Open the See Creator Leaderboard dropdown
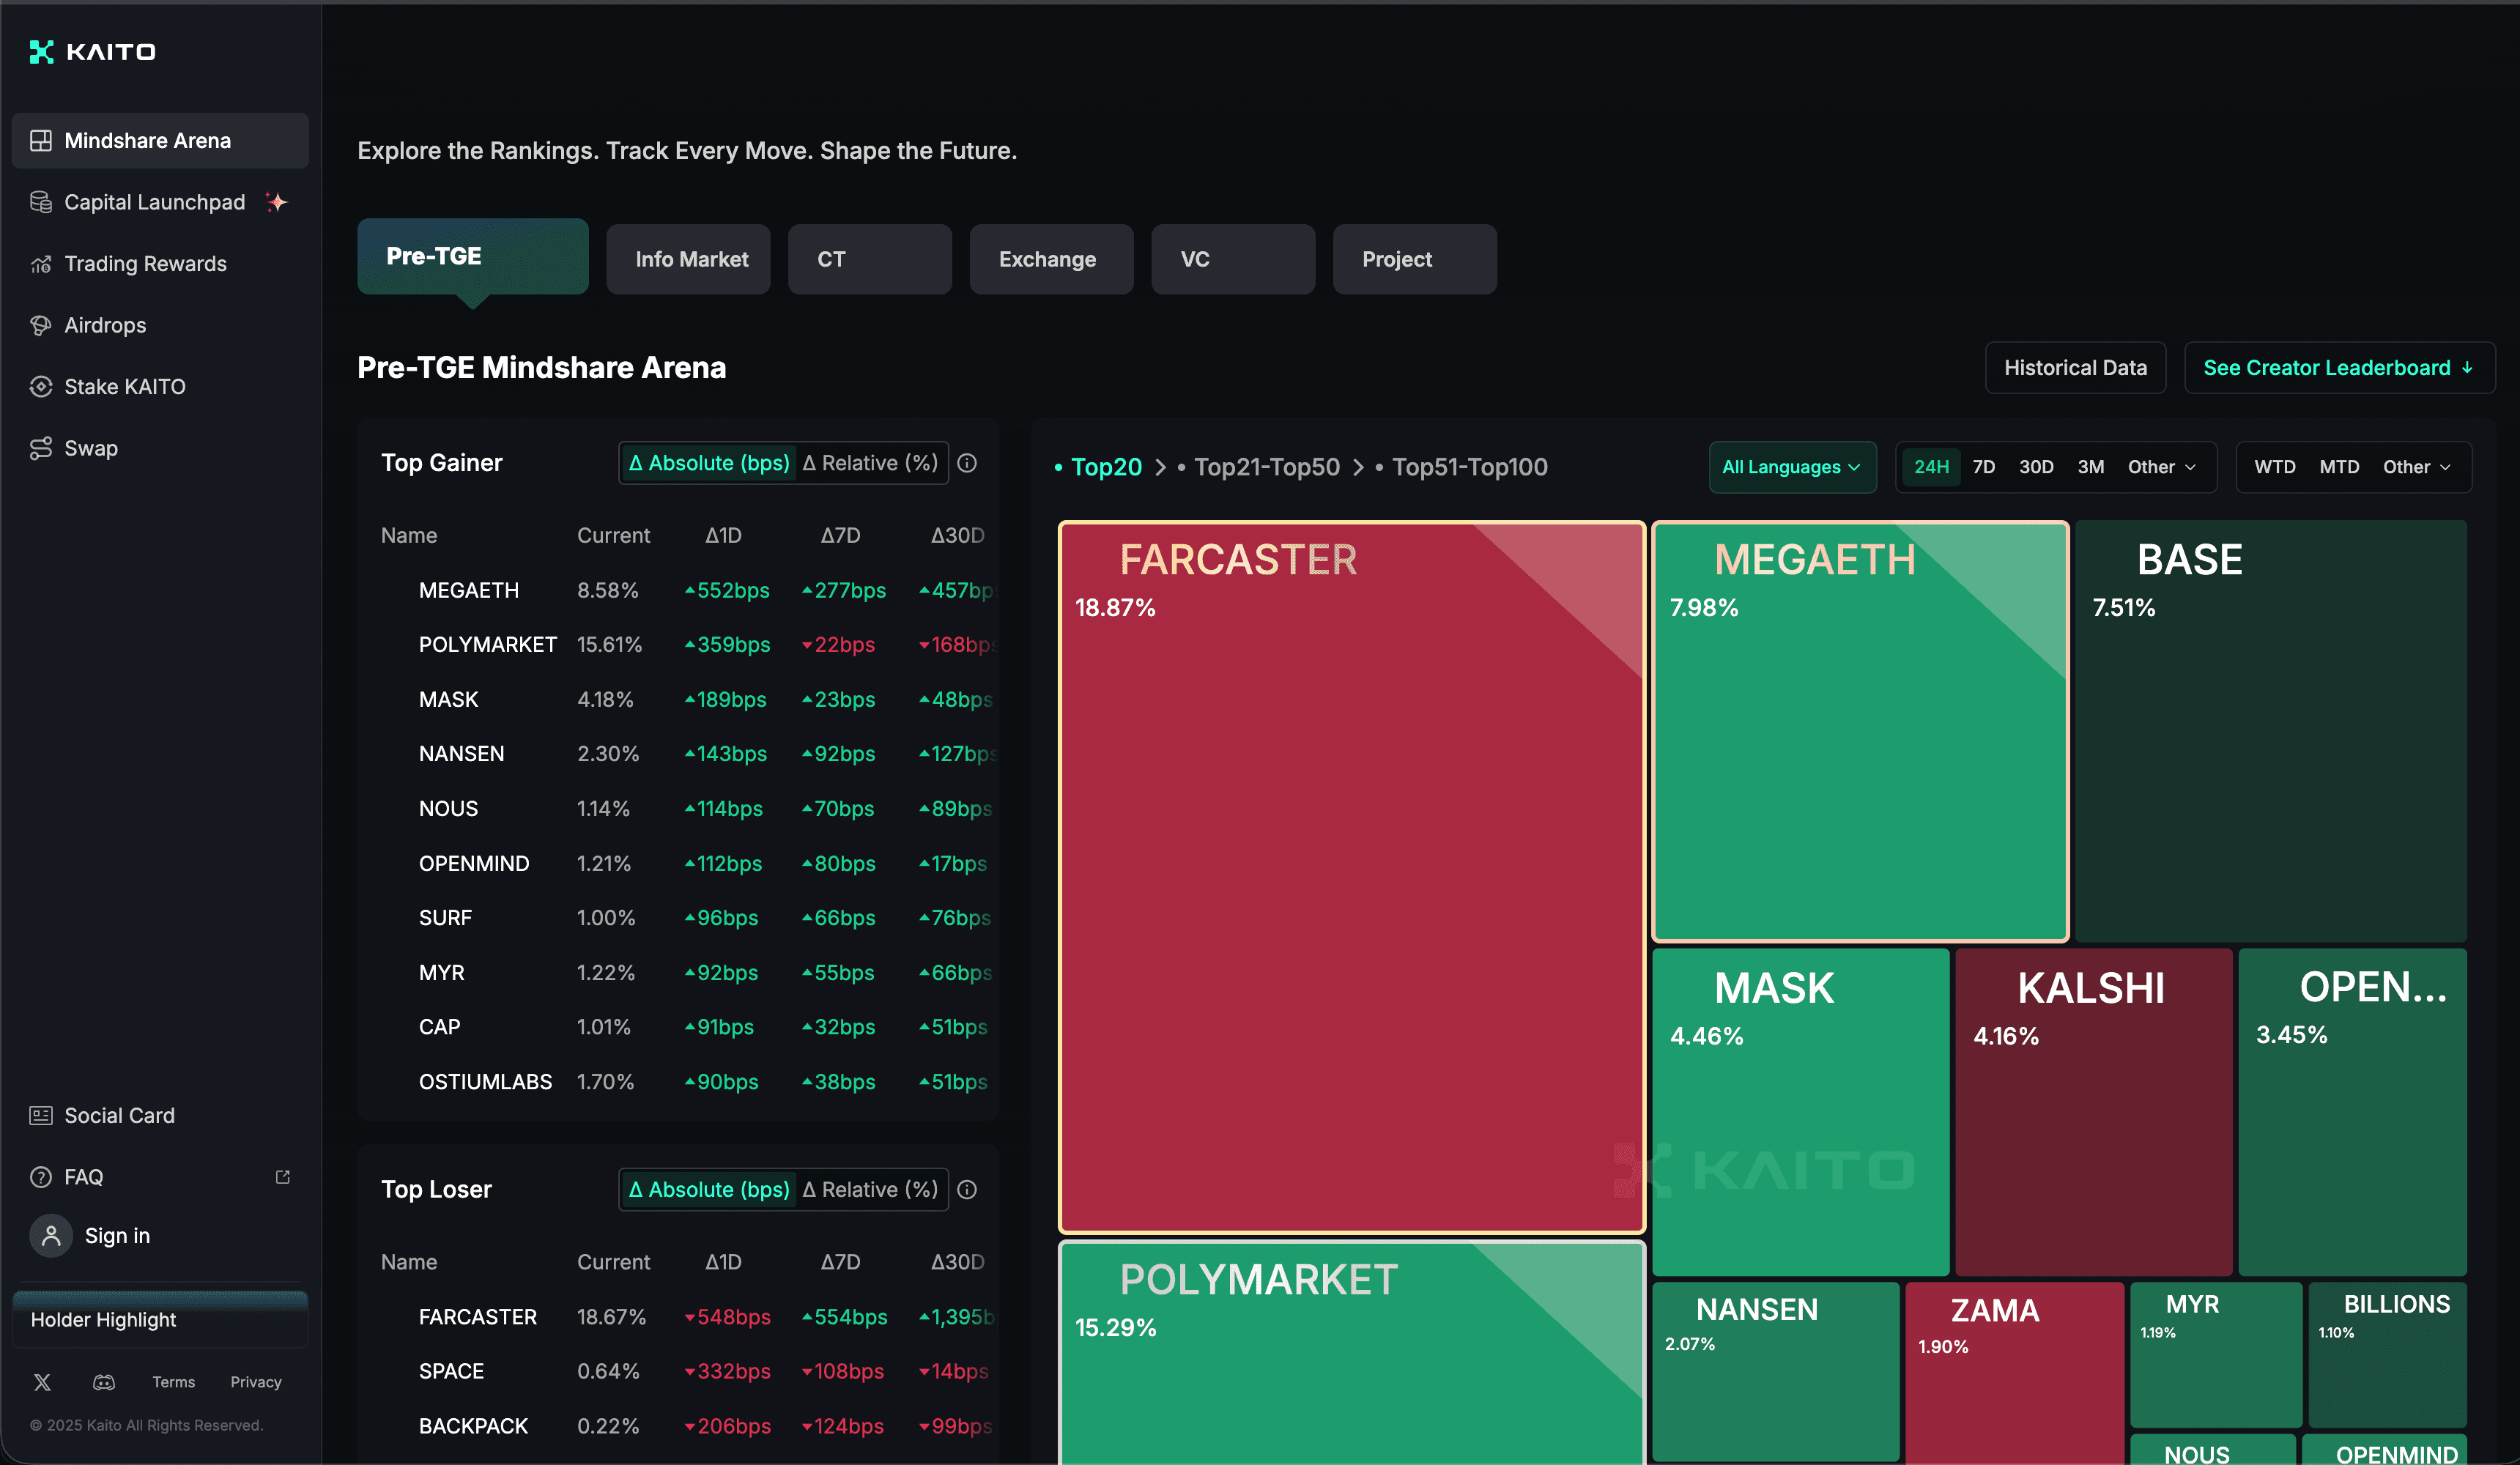2520x1465 pixels. click(2338, 367)
